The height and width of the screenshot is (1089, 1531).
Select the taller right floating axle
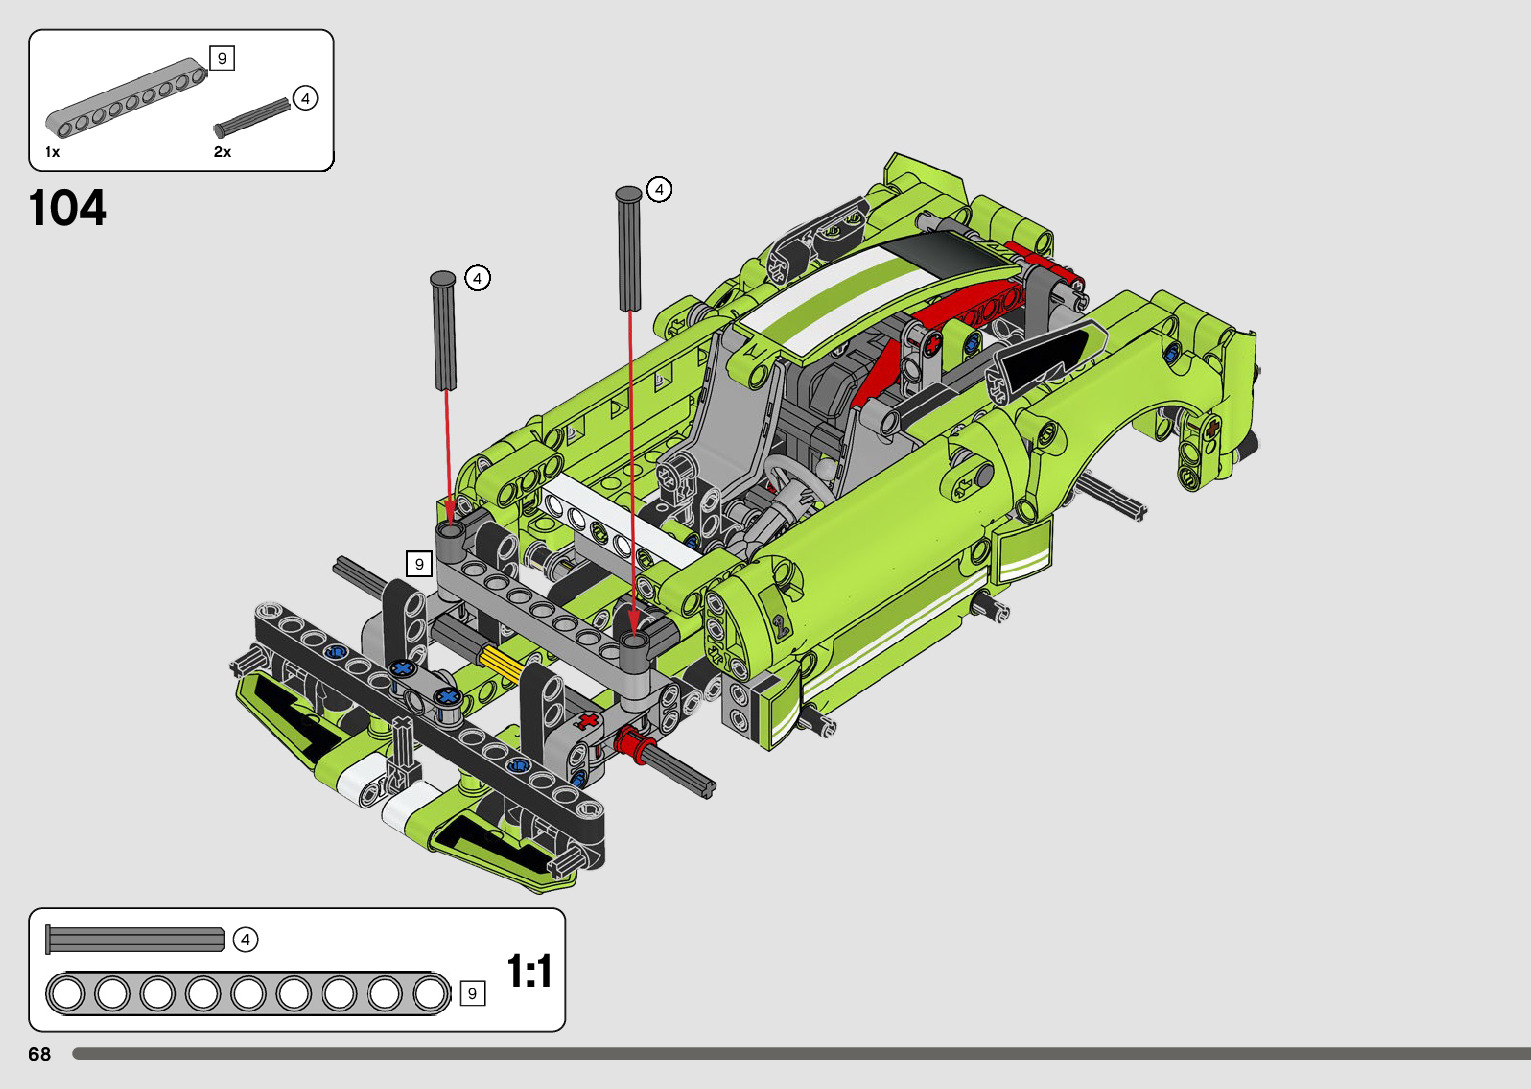click(x=629, y=248)
